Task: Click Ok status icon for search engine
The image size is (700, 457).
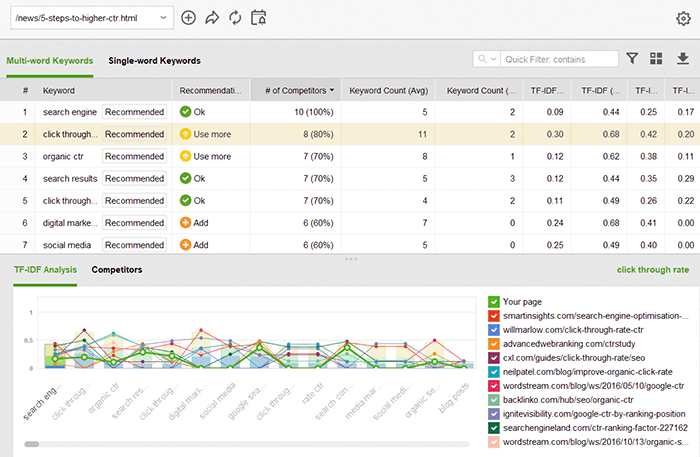Action: [185, 112]
